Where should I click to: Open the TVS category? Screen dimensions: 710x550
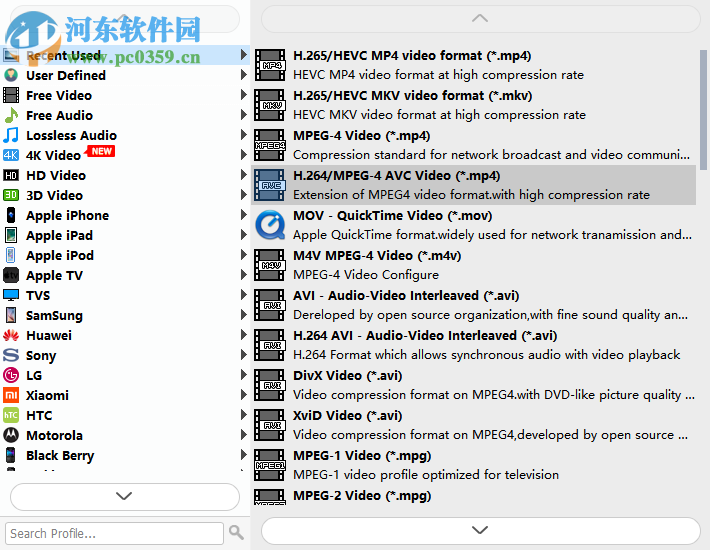coord(125,295)
